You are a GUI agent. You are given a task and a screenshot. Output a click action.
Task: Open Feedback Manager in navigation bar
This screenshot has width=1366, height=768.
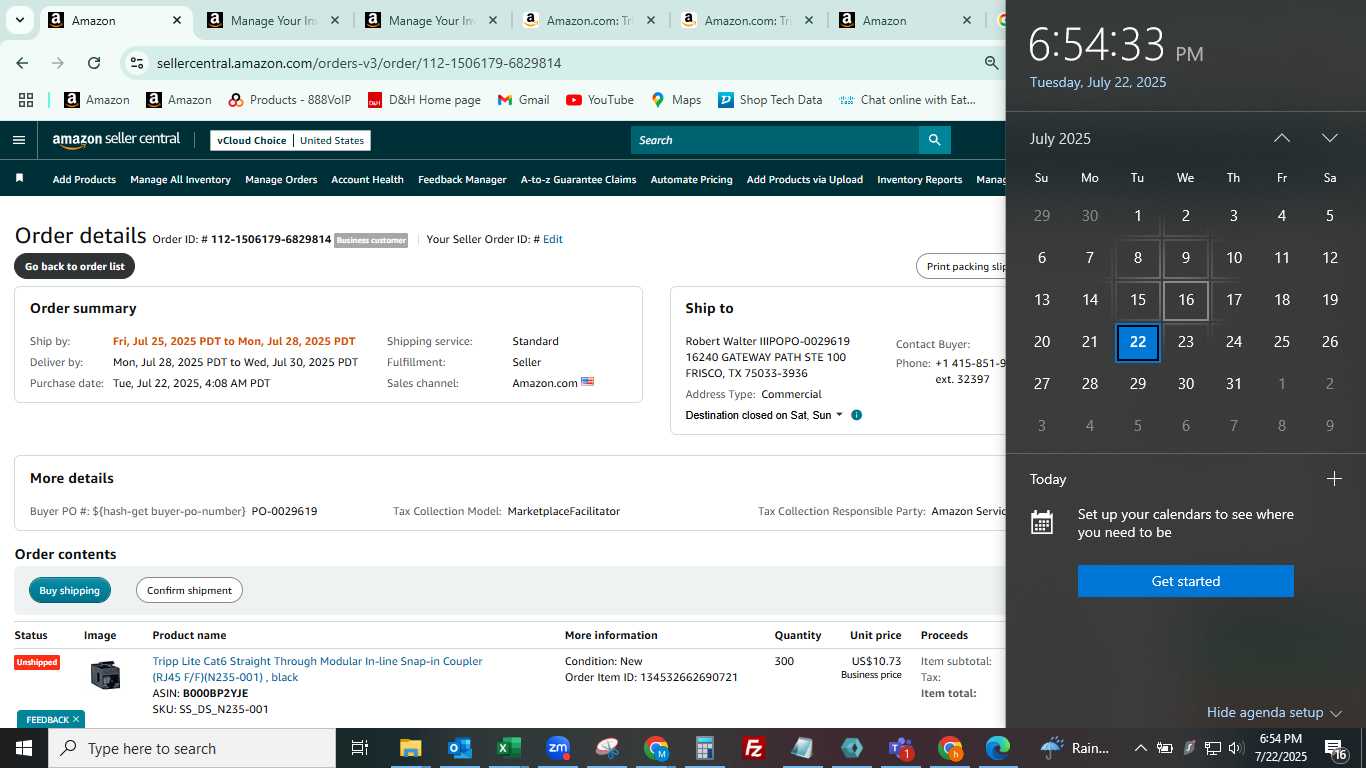click(x=462, y=180)
